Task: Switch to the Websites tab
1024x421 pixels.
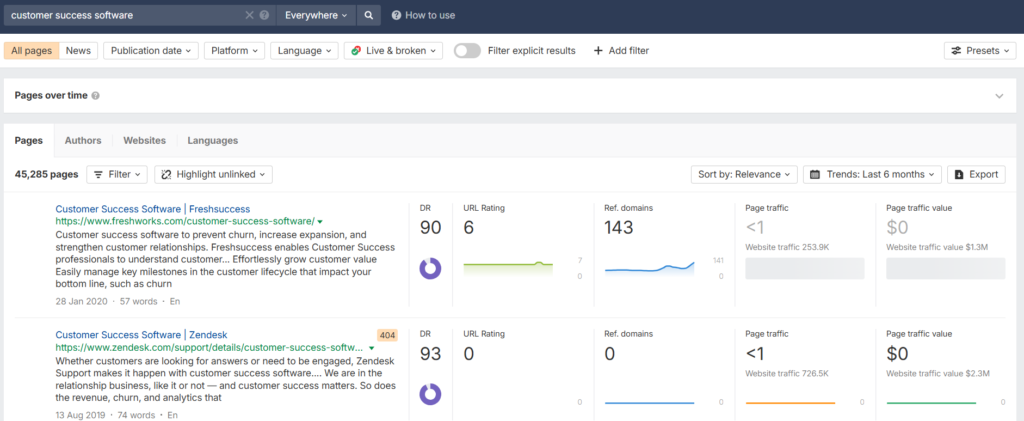Action: pos(144,140)
